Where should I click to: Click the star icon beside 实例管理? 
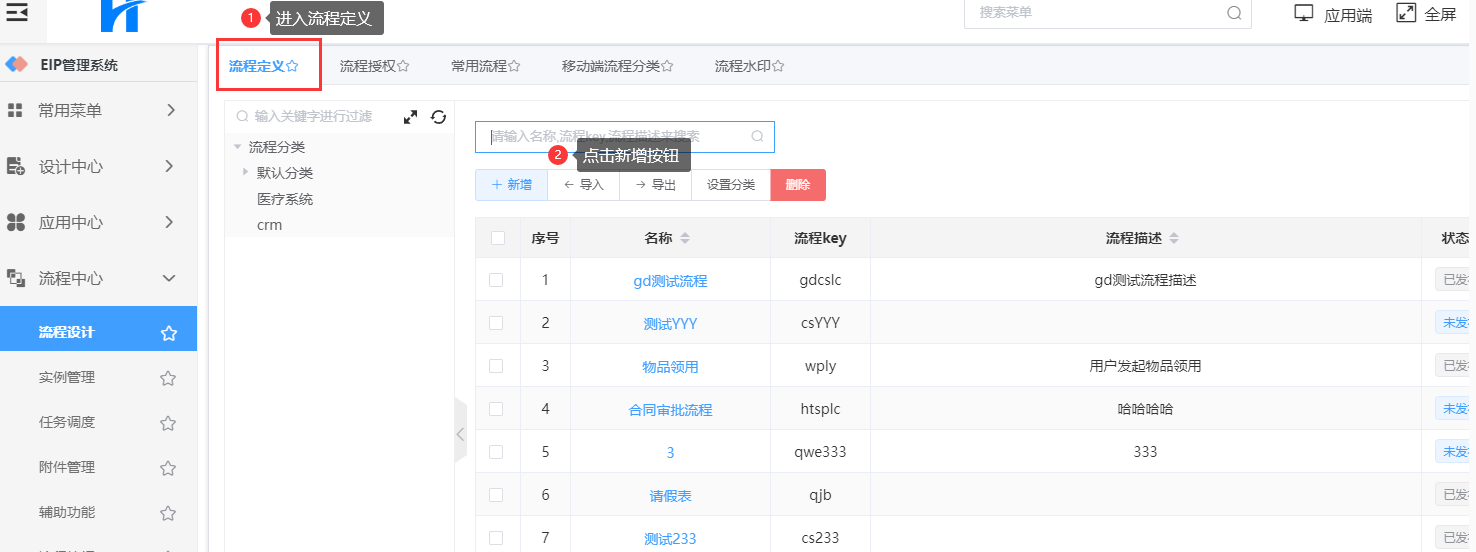coord(168,378)
